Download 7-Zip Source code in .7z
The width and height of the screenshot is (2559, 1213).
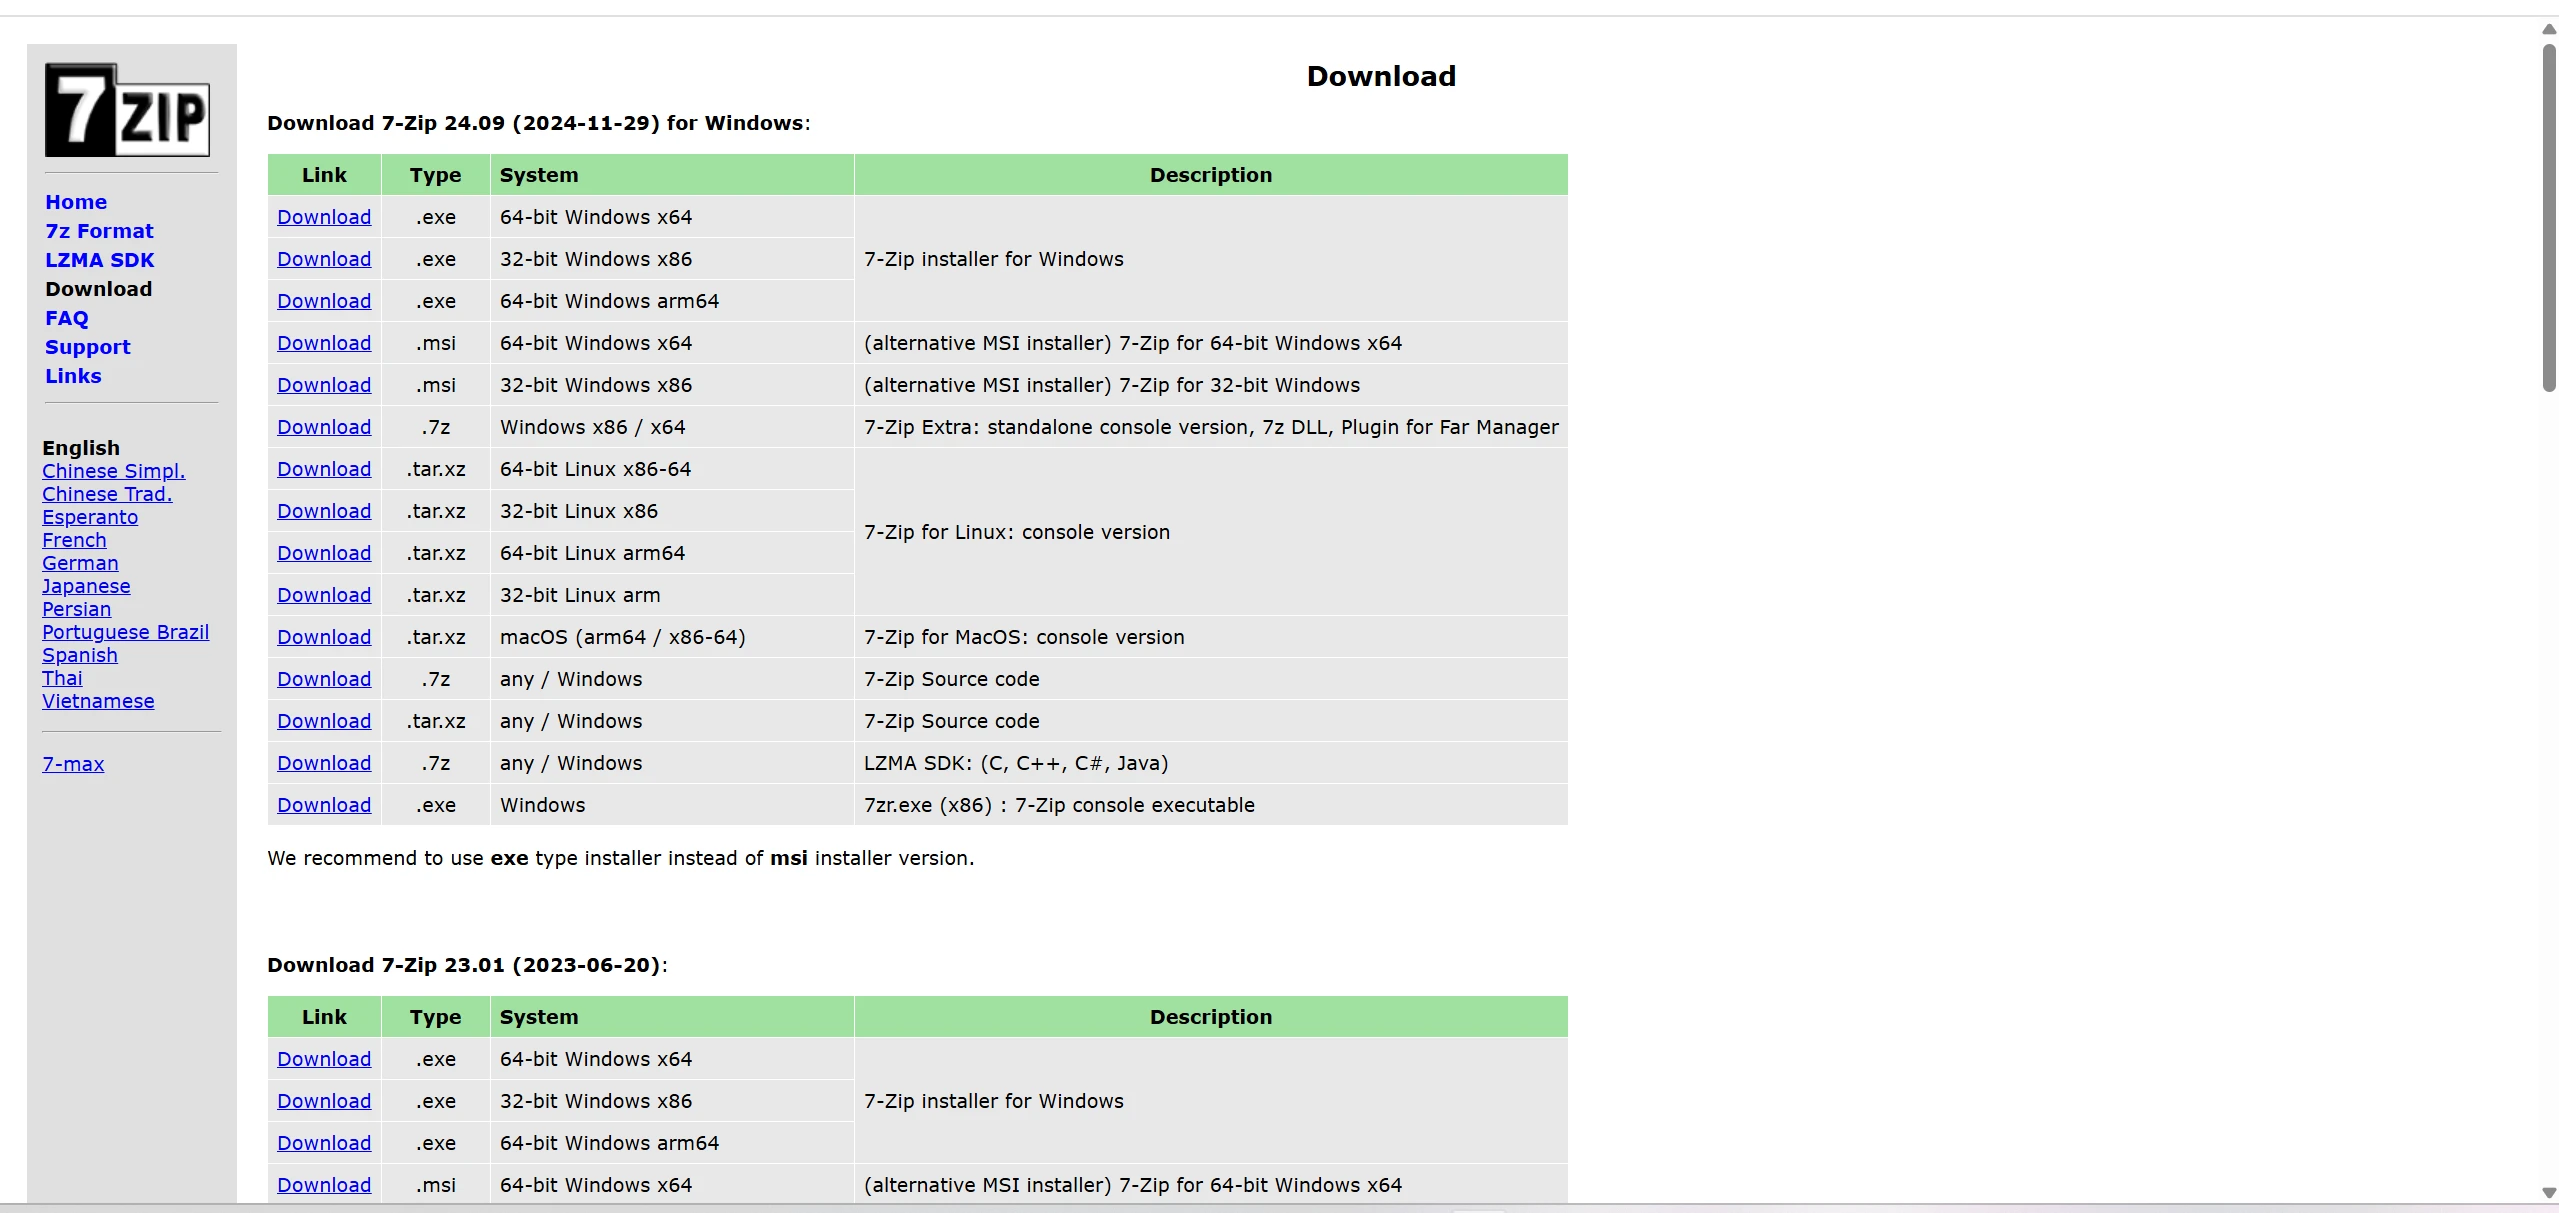click(x=324, y=679)
